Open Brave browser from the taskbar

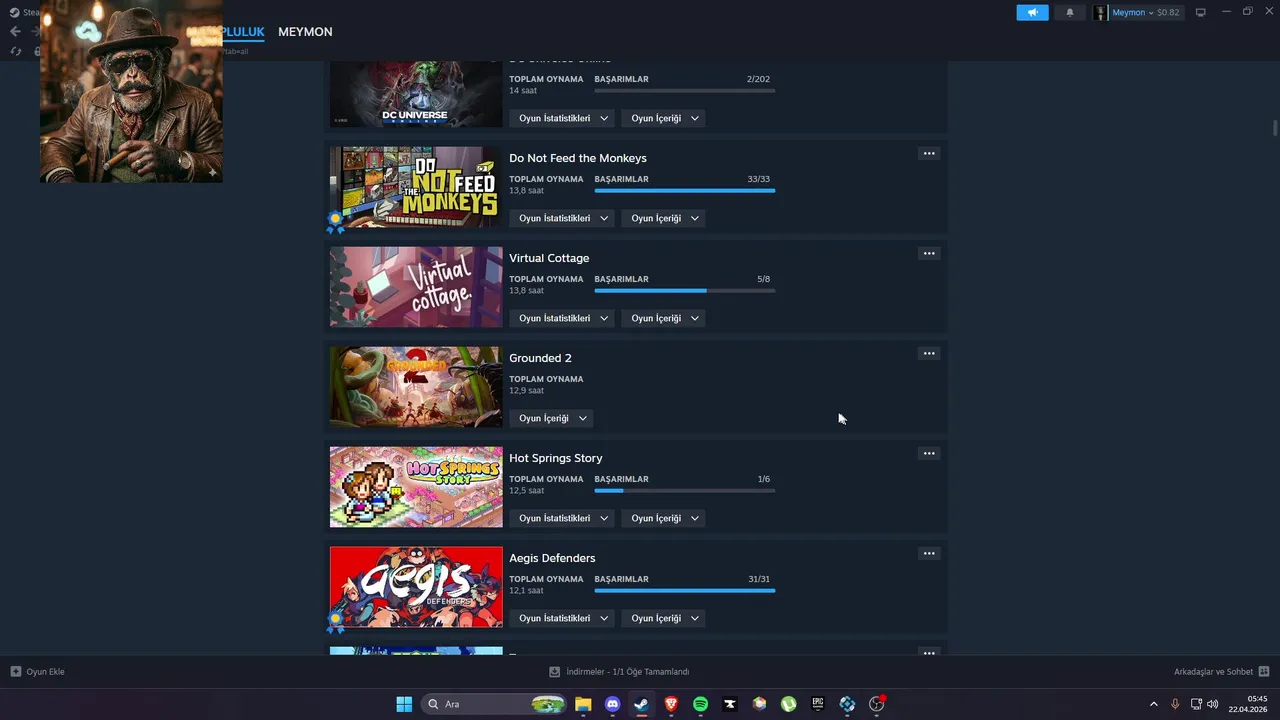coord(671,704)
